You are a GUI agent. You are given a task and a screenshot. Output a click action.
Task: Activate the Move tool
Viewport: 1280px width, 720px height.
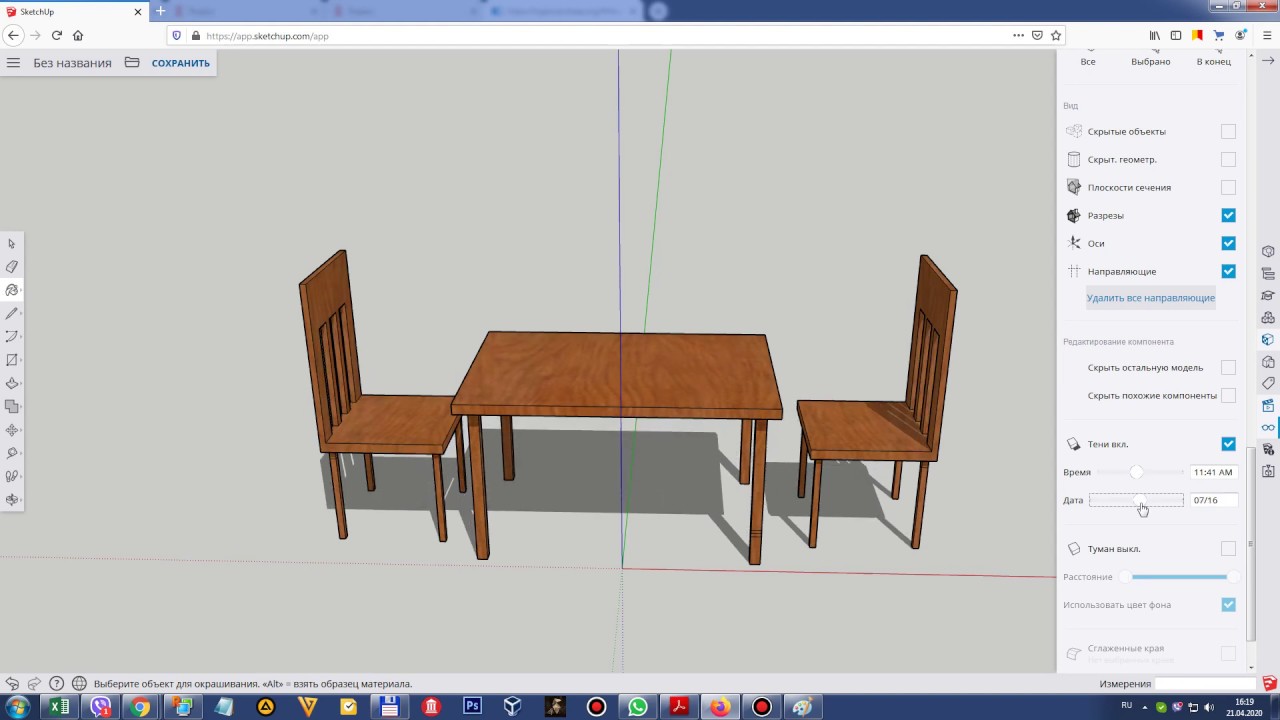point(12,430)
